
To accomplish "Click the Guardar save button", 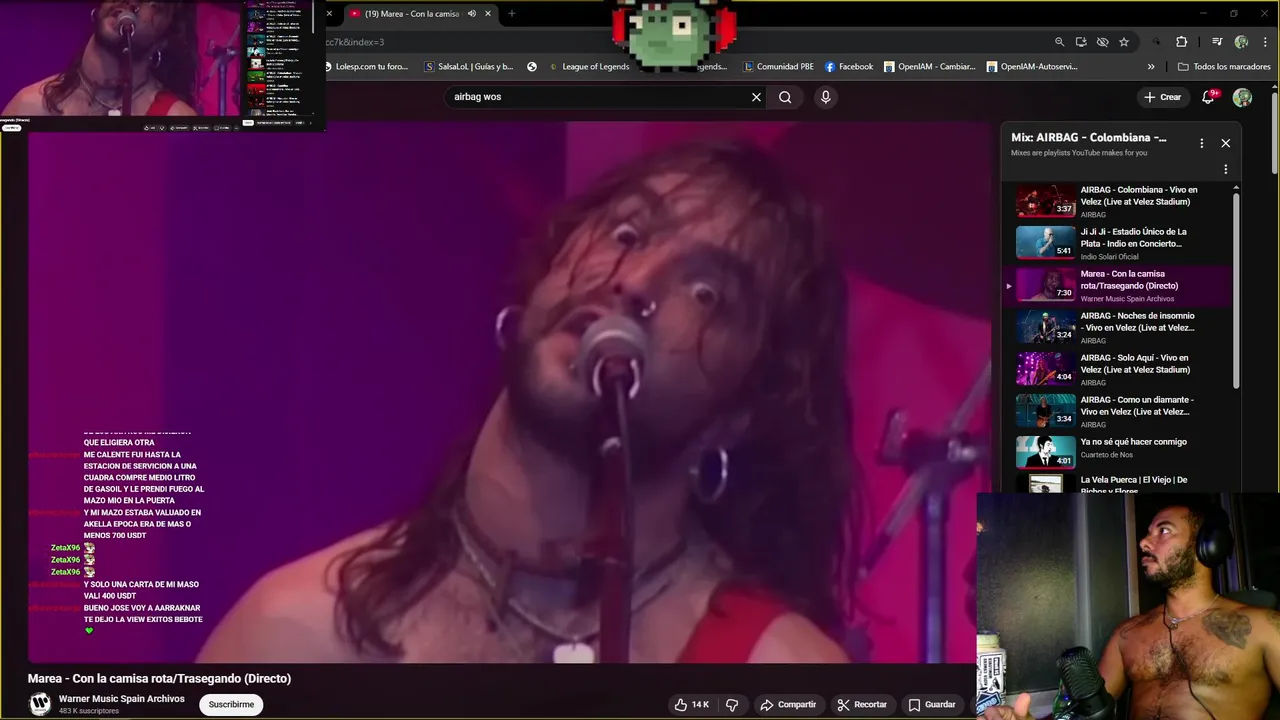I will click(932, 704).
